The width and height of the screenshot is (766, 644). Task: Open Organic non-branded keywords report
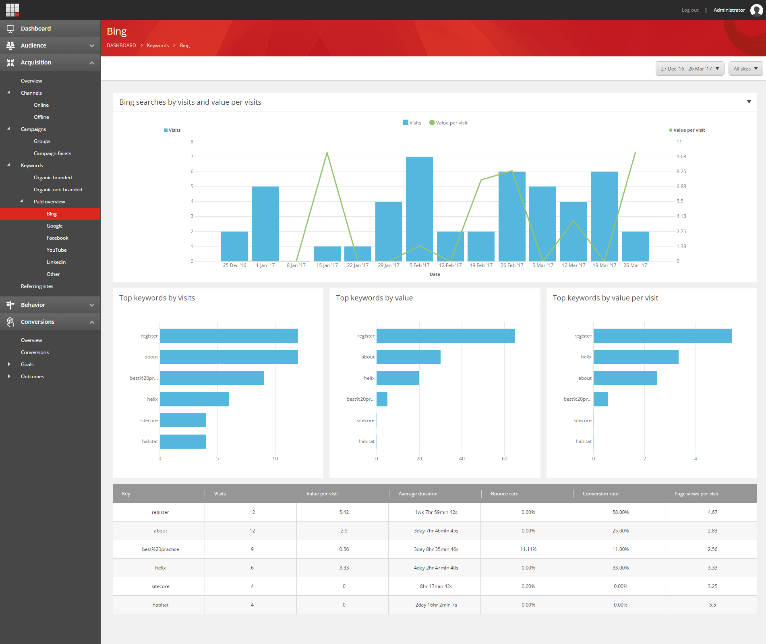pos(58,190)
